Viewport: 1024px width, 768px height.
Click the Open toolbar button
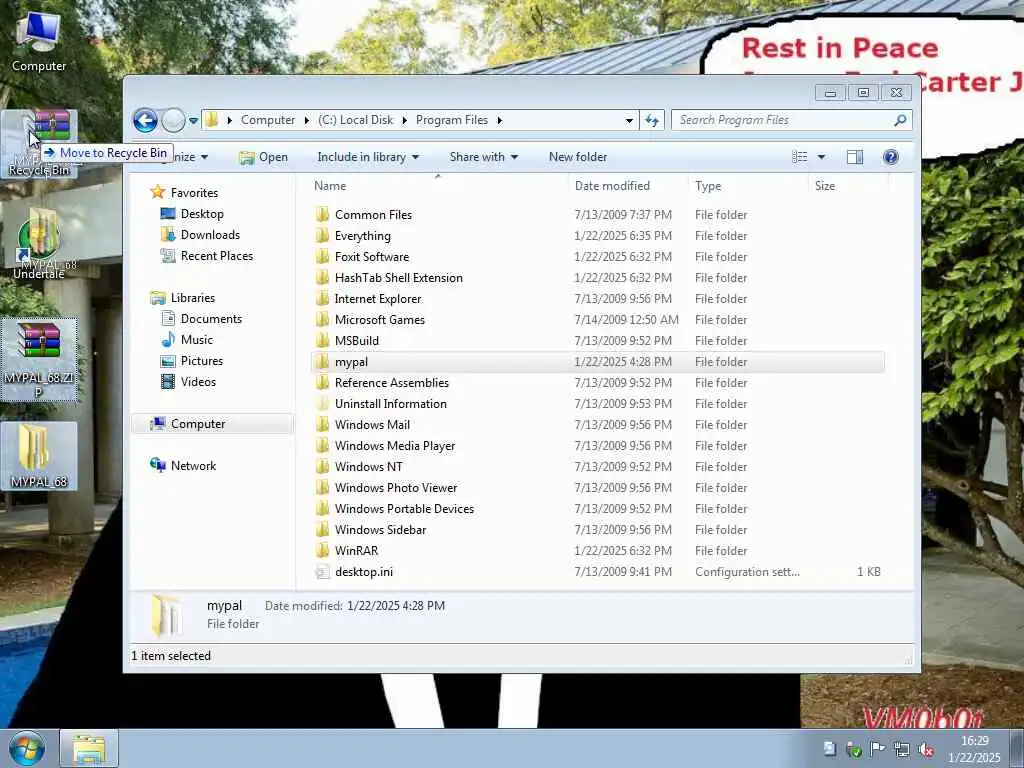pos(264,157)
